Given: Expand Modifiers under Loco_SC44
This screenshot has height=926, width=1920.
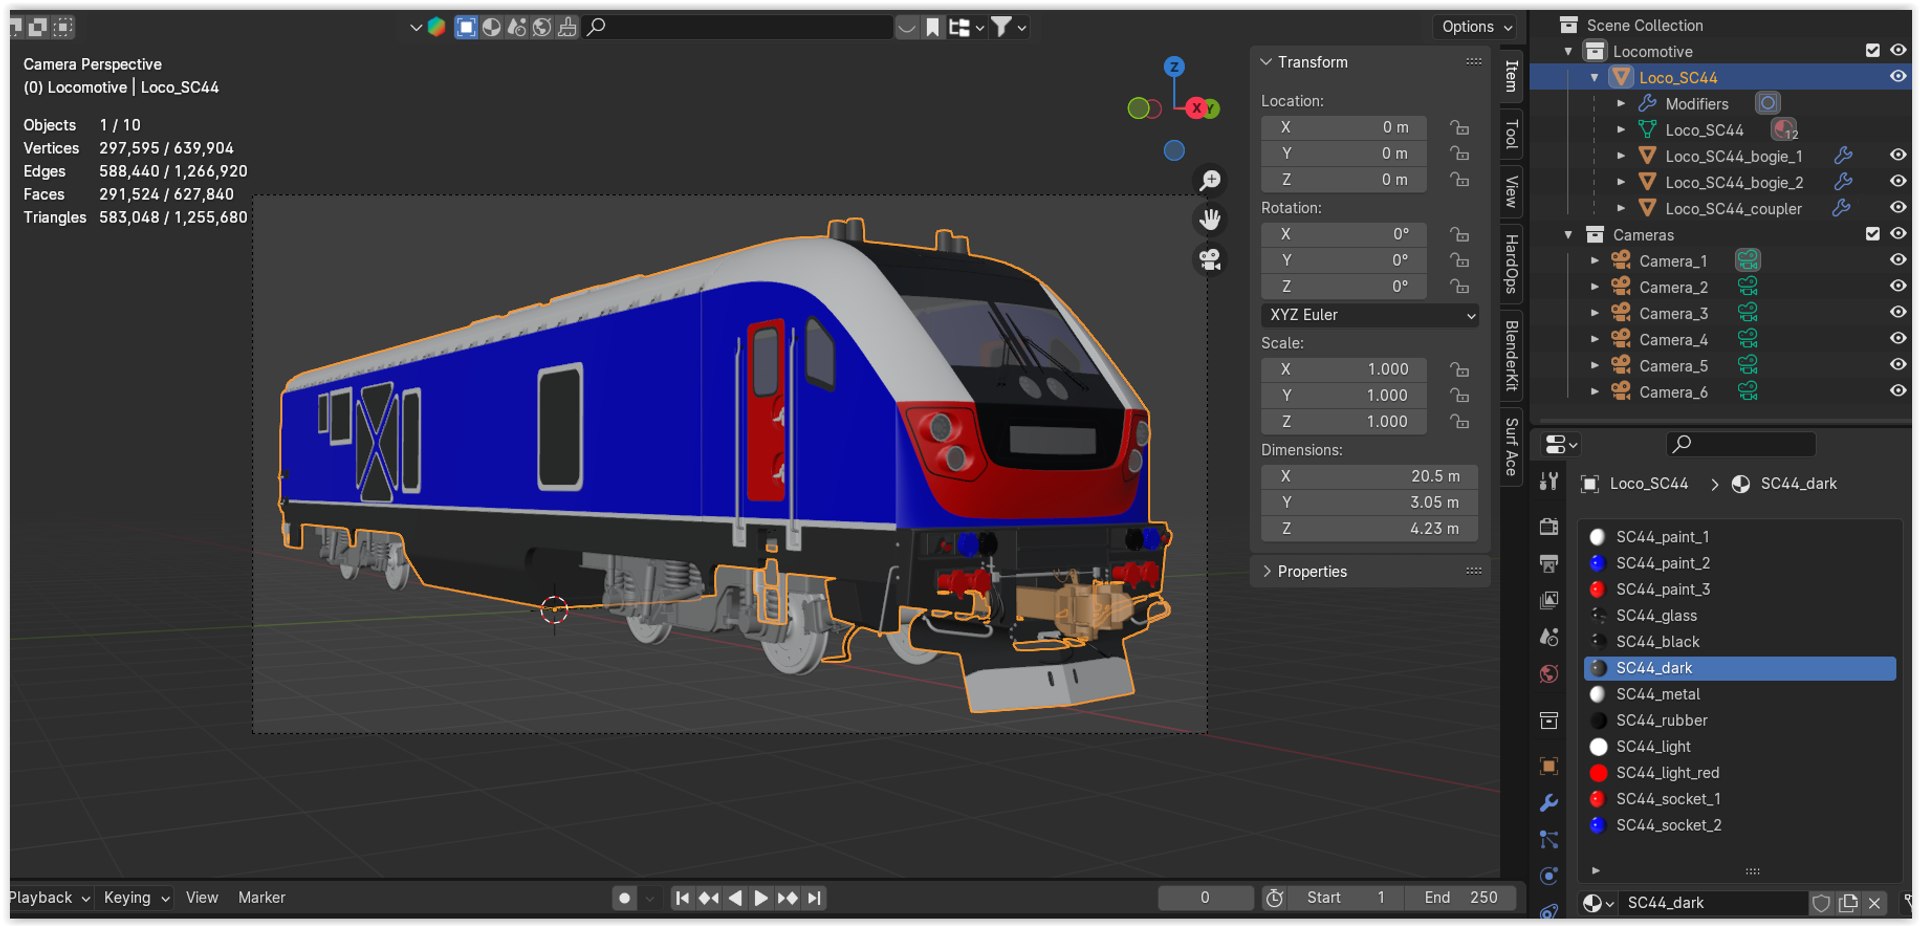Looking at the screenshot, I should pos(1621,103).
